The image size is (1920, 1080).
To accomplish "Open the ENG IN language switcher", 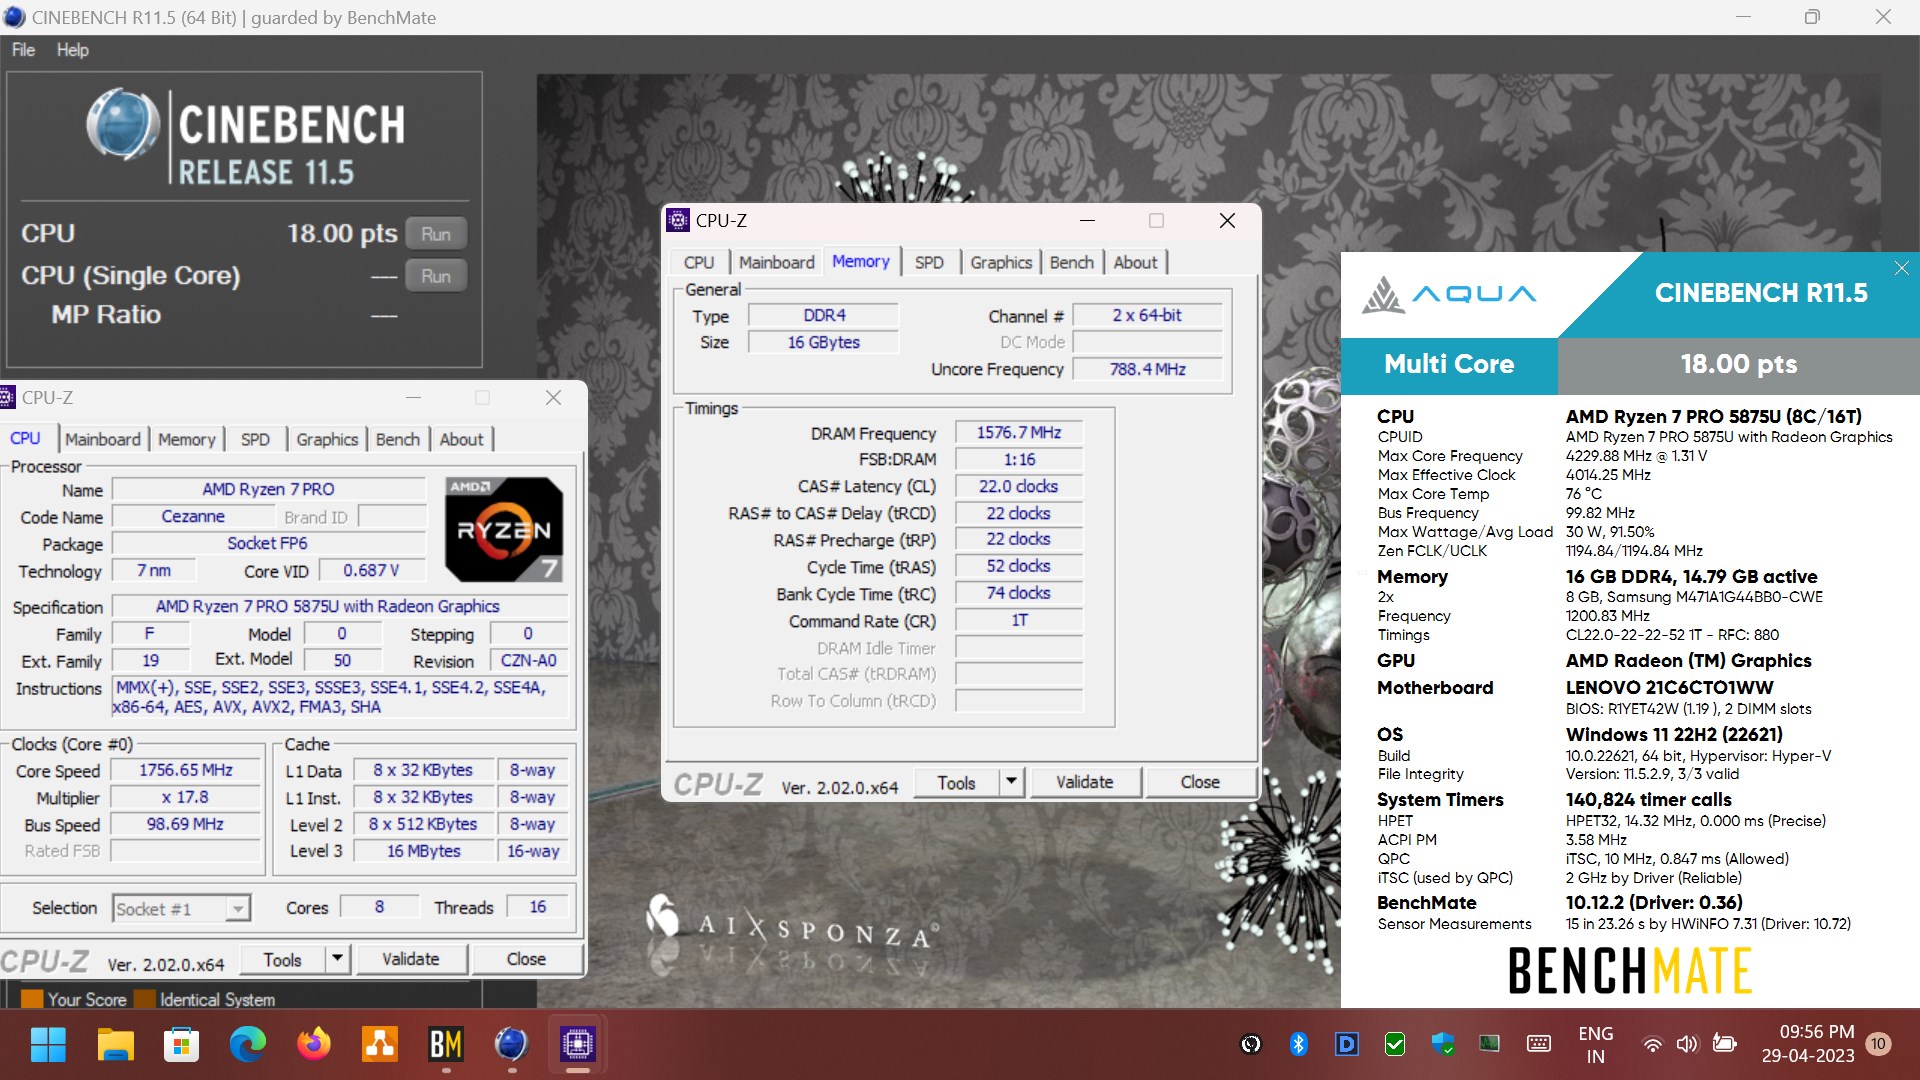I will click(x=1595, y=1044).
